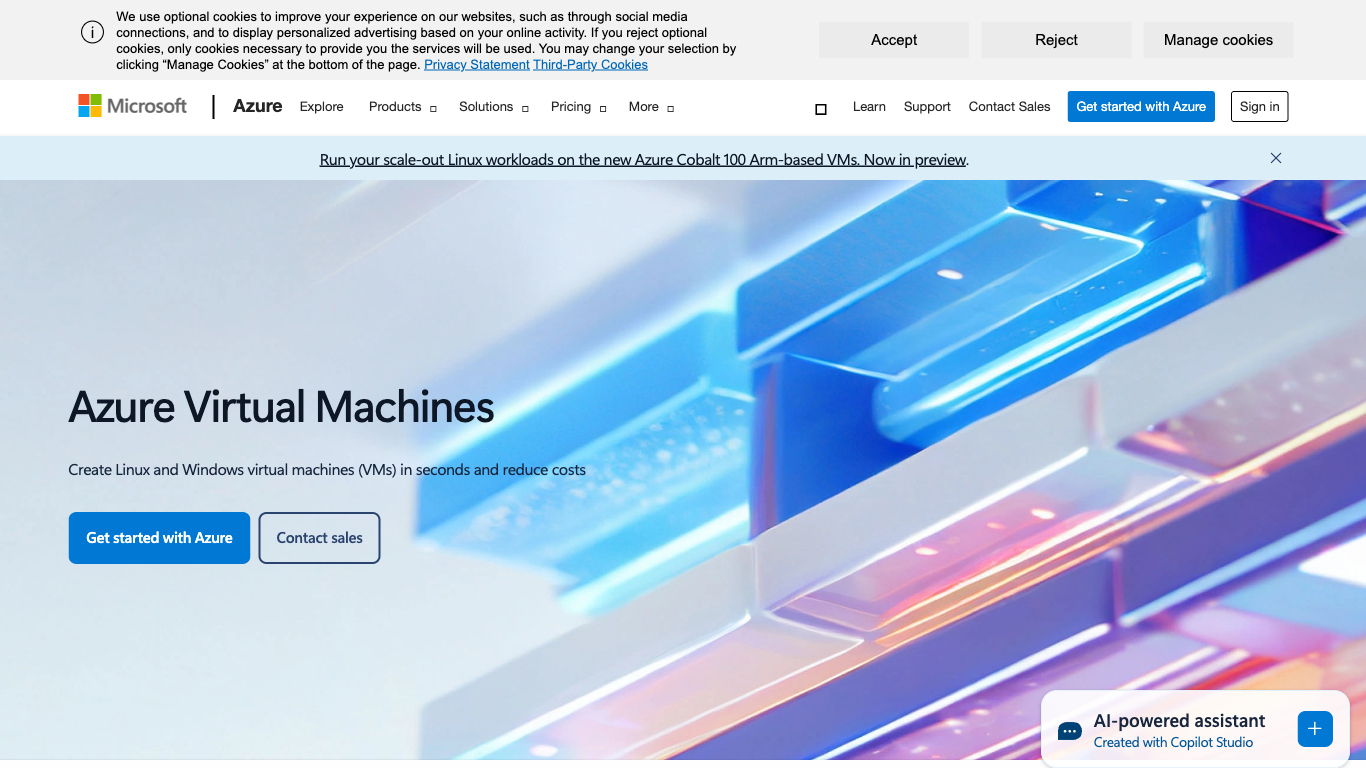The height and width of the screenshot is (768, 1366).
Task: Accept optional cookies
Action: pyautogui.click(x=894, y=40)
